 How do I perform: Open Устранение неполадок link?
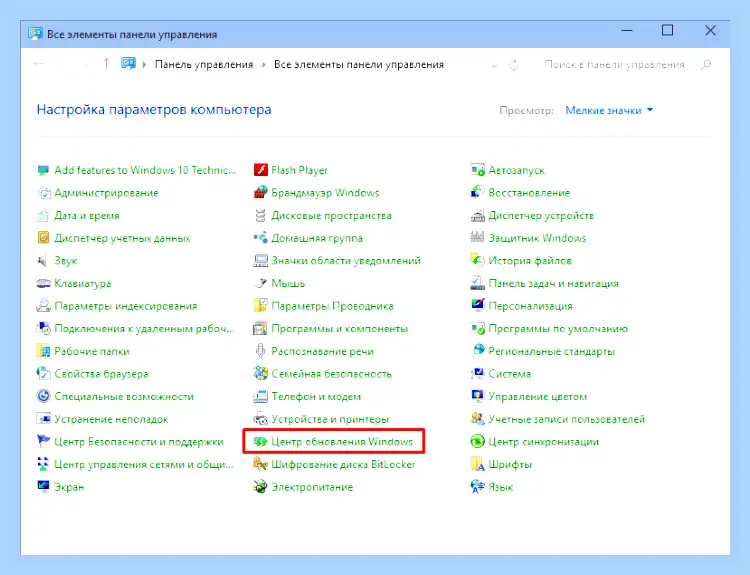(x=111, y=419)
